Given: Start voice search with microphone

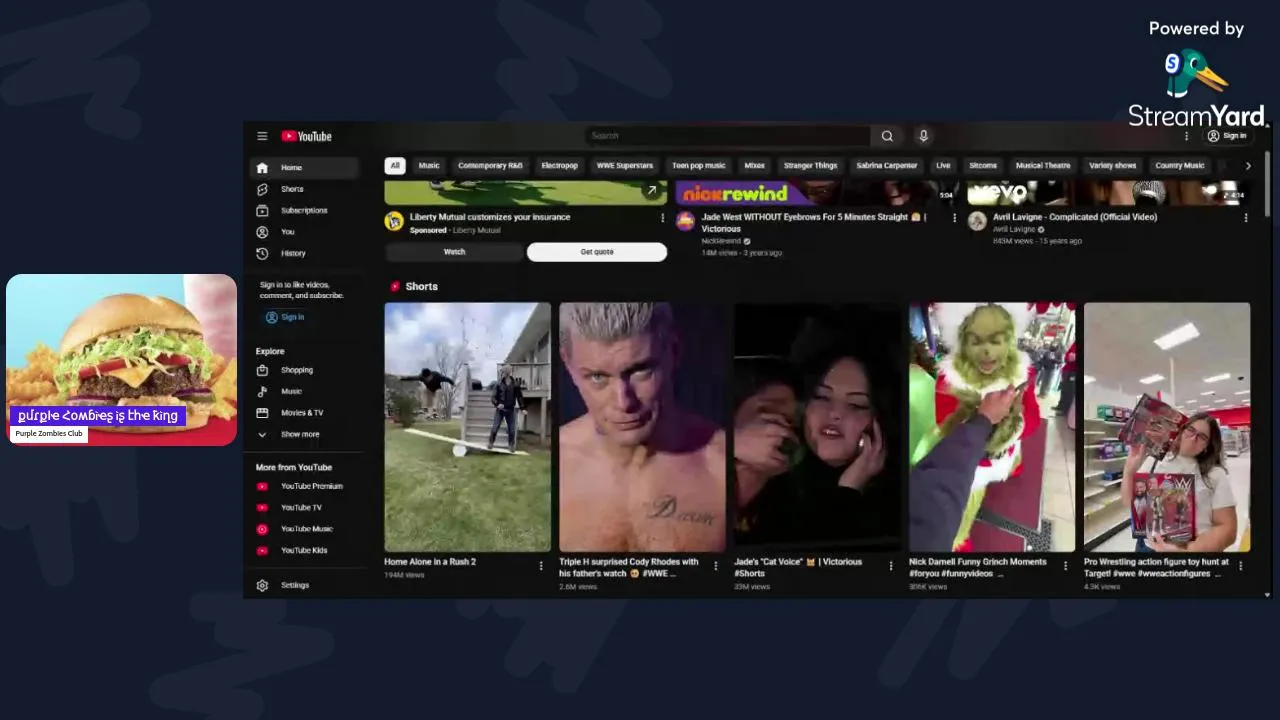Looking at the screenshot, I should pyautogui.click(x=923, y=136).
